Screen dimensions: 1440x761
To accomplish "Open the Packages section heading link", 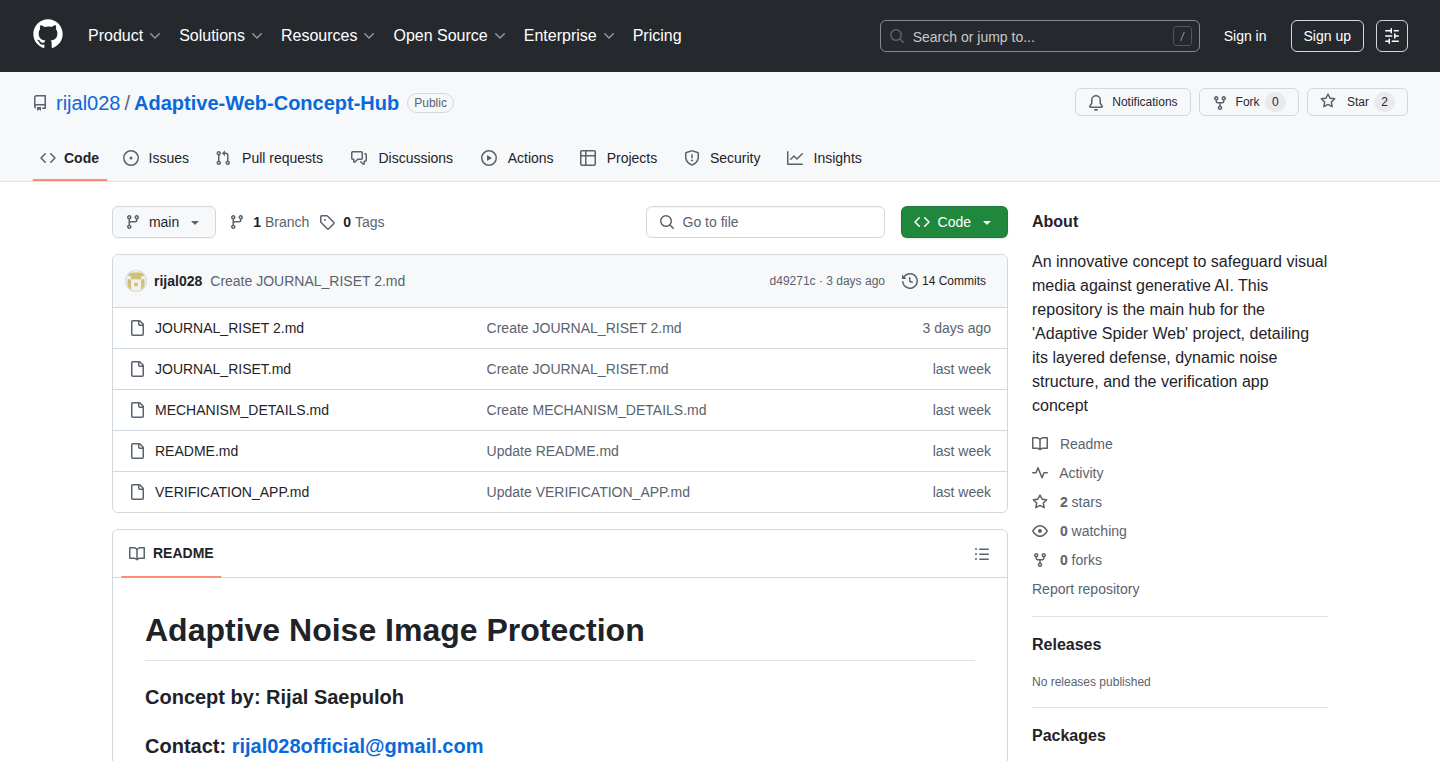I will pos(1069,736).
